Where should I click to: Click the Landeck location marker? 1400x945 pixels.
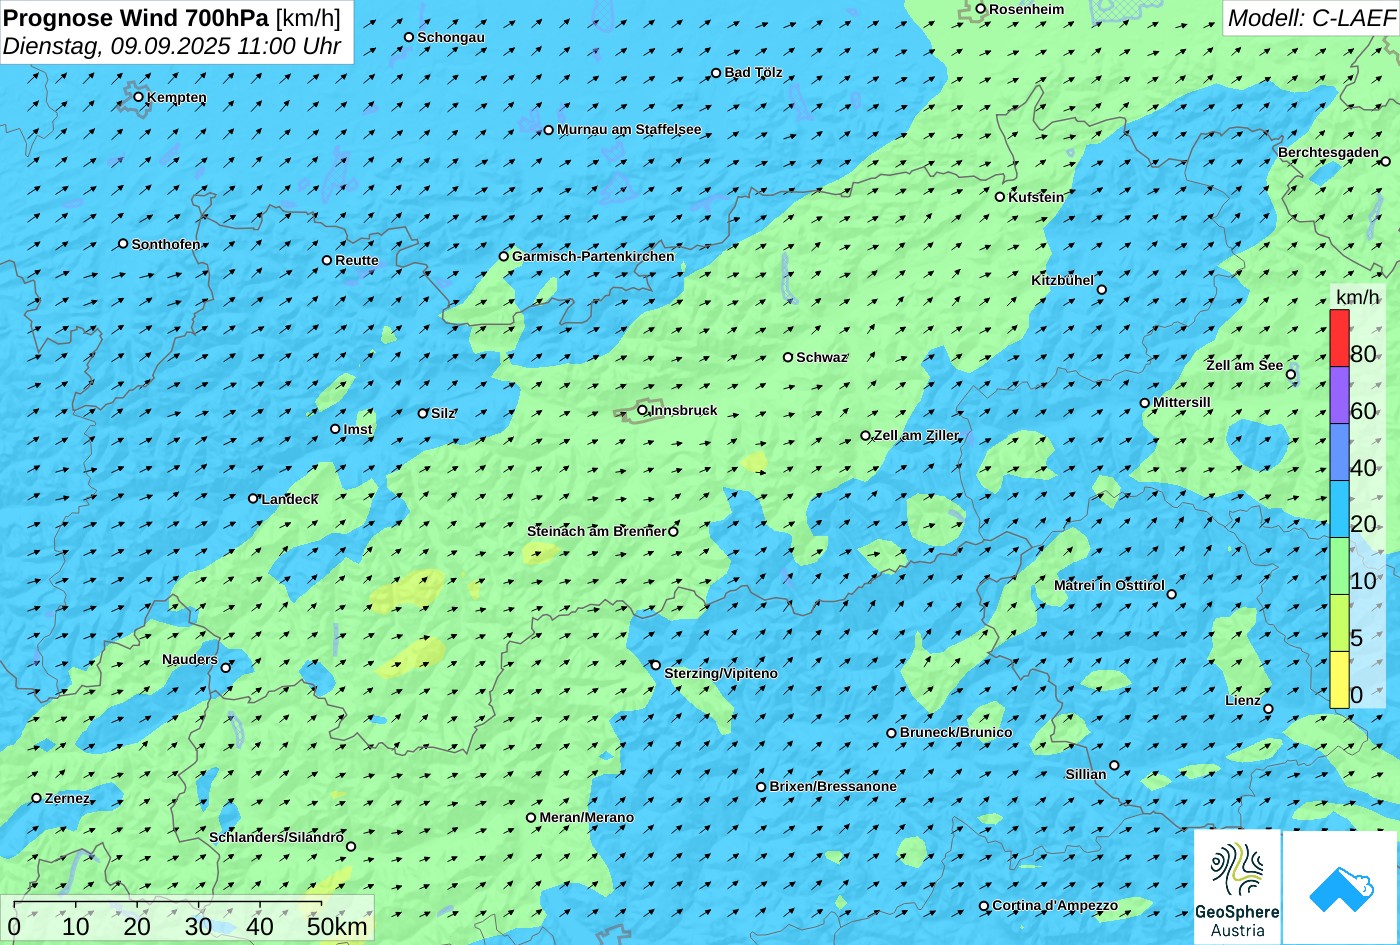(253, 498)
